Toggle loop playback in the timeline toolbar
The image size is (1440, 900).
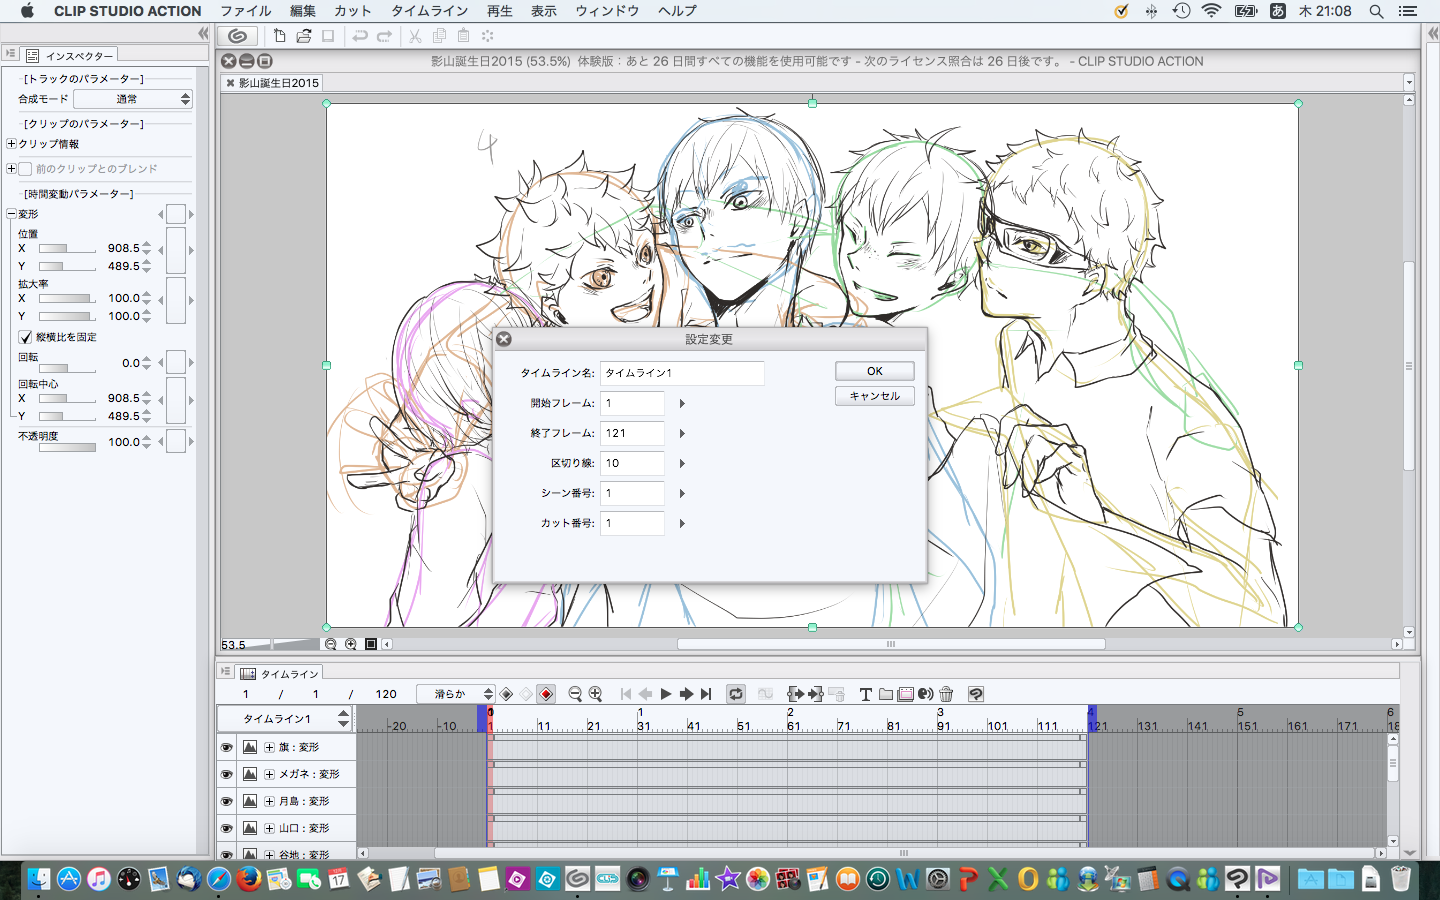coord(736,694)
